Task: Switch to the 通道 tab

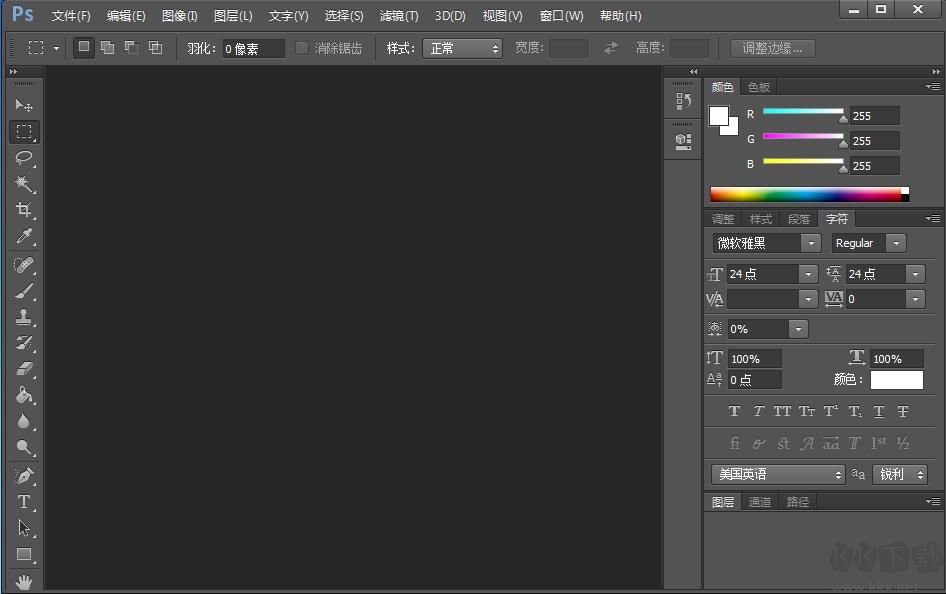Action: [760, 501]
